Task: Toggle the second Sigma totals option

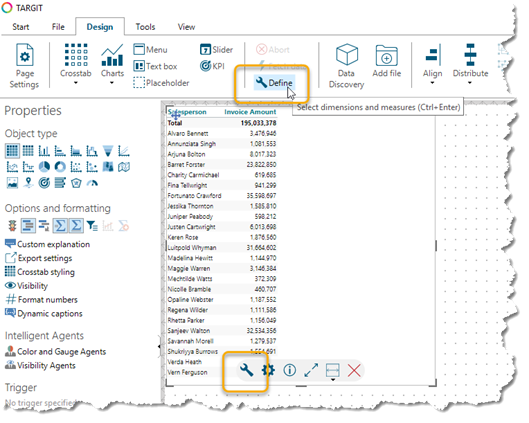Action: [x=76, y=226]
